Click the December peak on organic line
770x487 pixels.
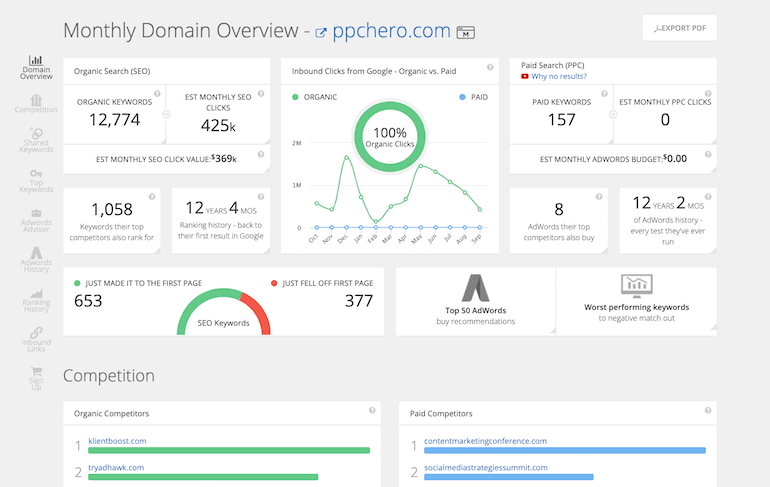(x=346, y=158)
